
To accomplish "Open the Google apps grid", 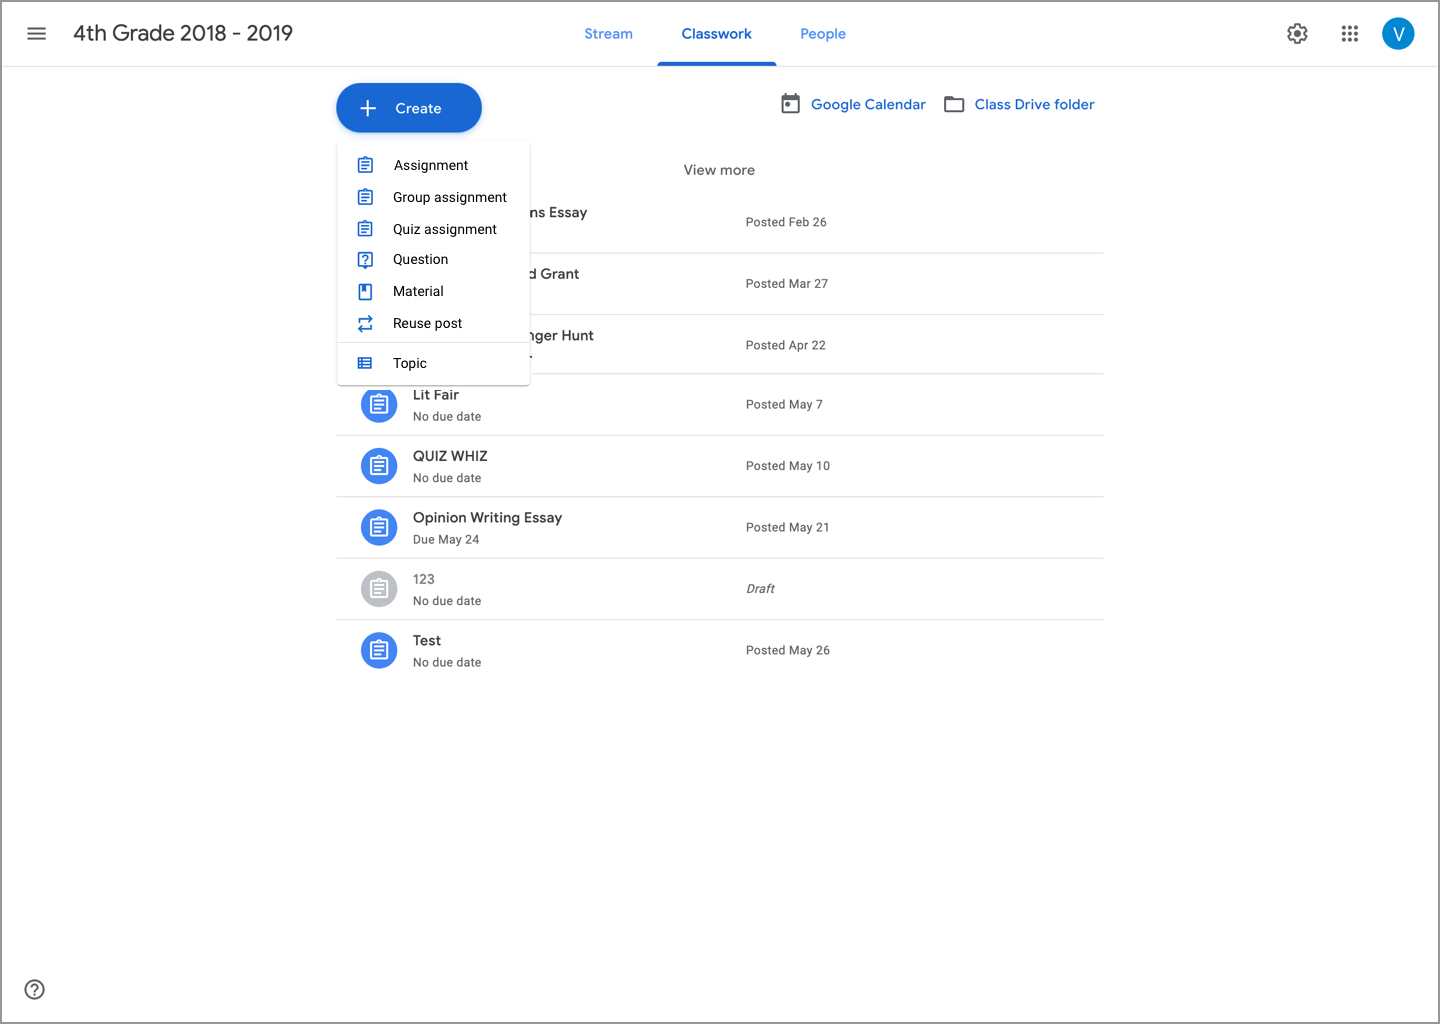I will coord(1349,34).
